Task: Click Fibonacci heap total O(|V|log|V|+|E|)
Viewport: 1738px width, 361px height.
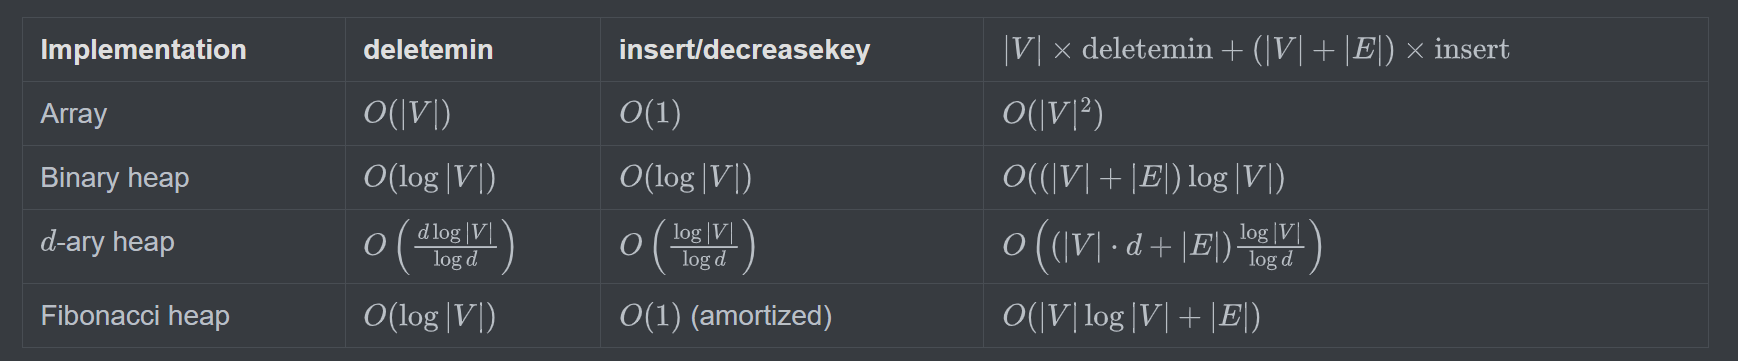Action: (x=1132, y=316)
